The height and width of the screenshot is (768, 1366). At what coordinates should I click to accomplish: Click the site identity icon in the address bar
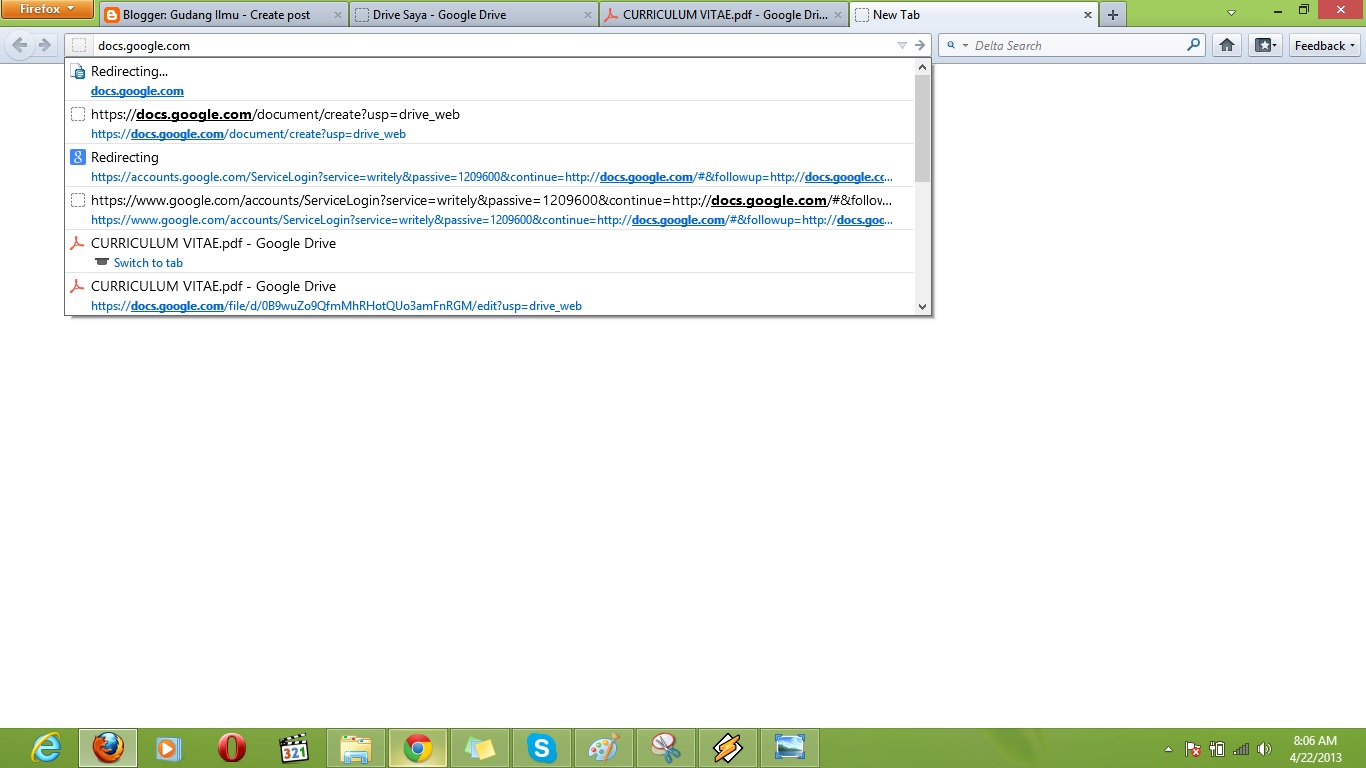click(x=79, y=45)
